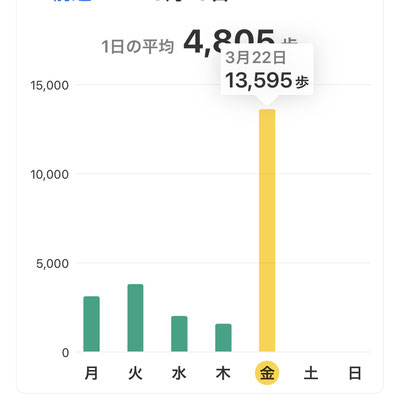This screenshot has width=400, height=400.
Task: Tap the Monday green step bar
Action: click(x=91, y=324)
